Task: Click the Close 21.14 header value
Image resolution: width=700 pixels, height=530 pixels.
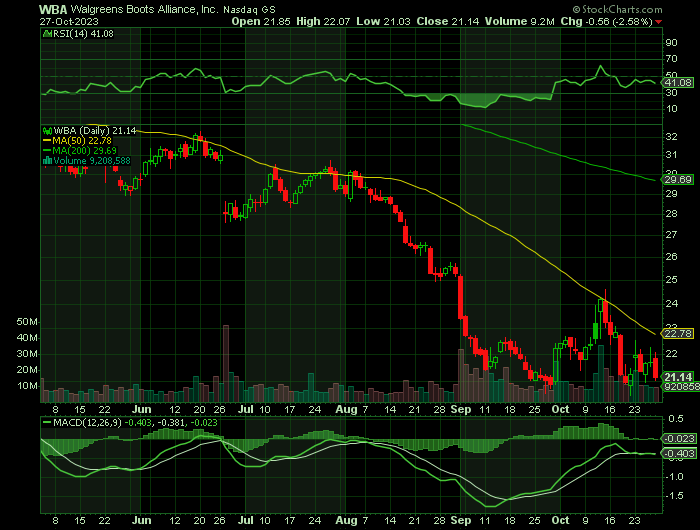Action: pyautogui.click(x=448, y=21)
